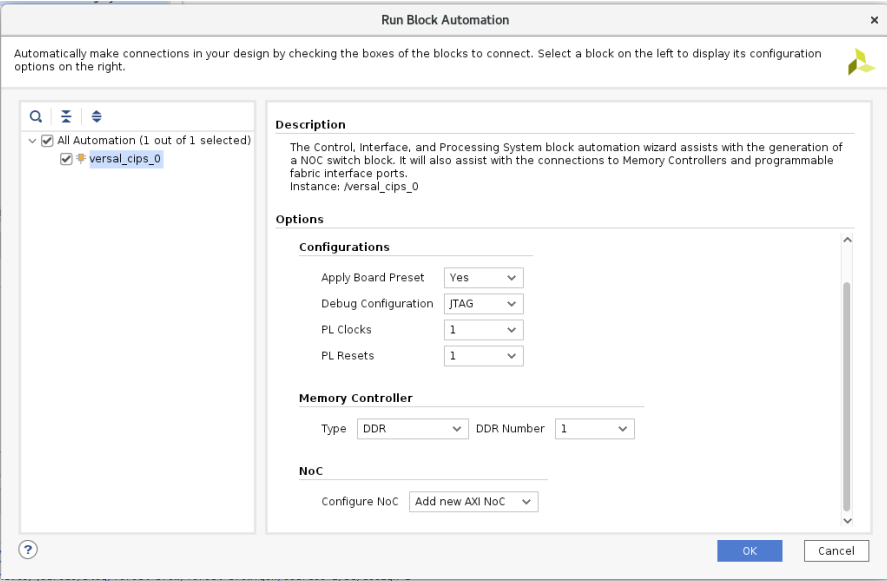This screenshot has width=887, height=581.
Task: Confirm automation by clicking OK
Action: pyautogui.click(x=749, y=550)
